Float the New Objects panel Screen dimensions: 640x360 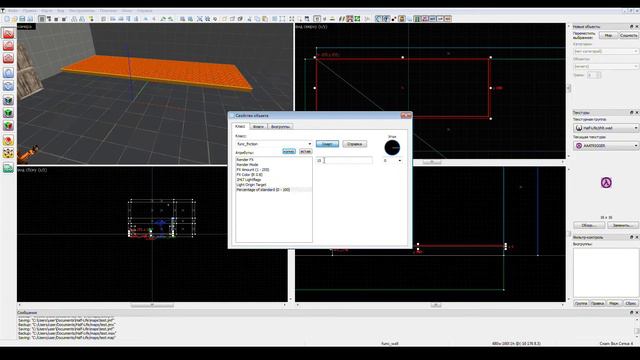(631, 27)
